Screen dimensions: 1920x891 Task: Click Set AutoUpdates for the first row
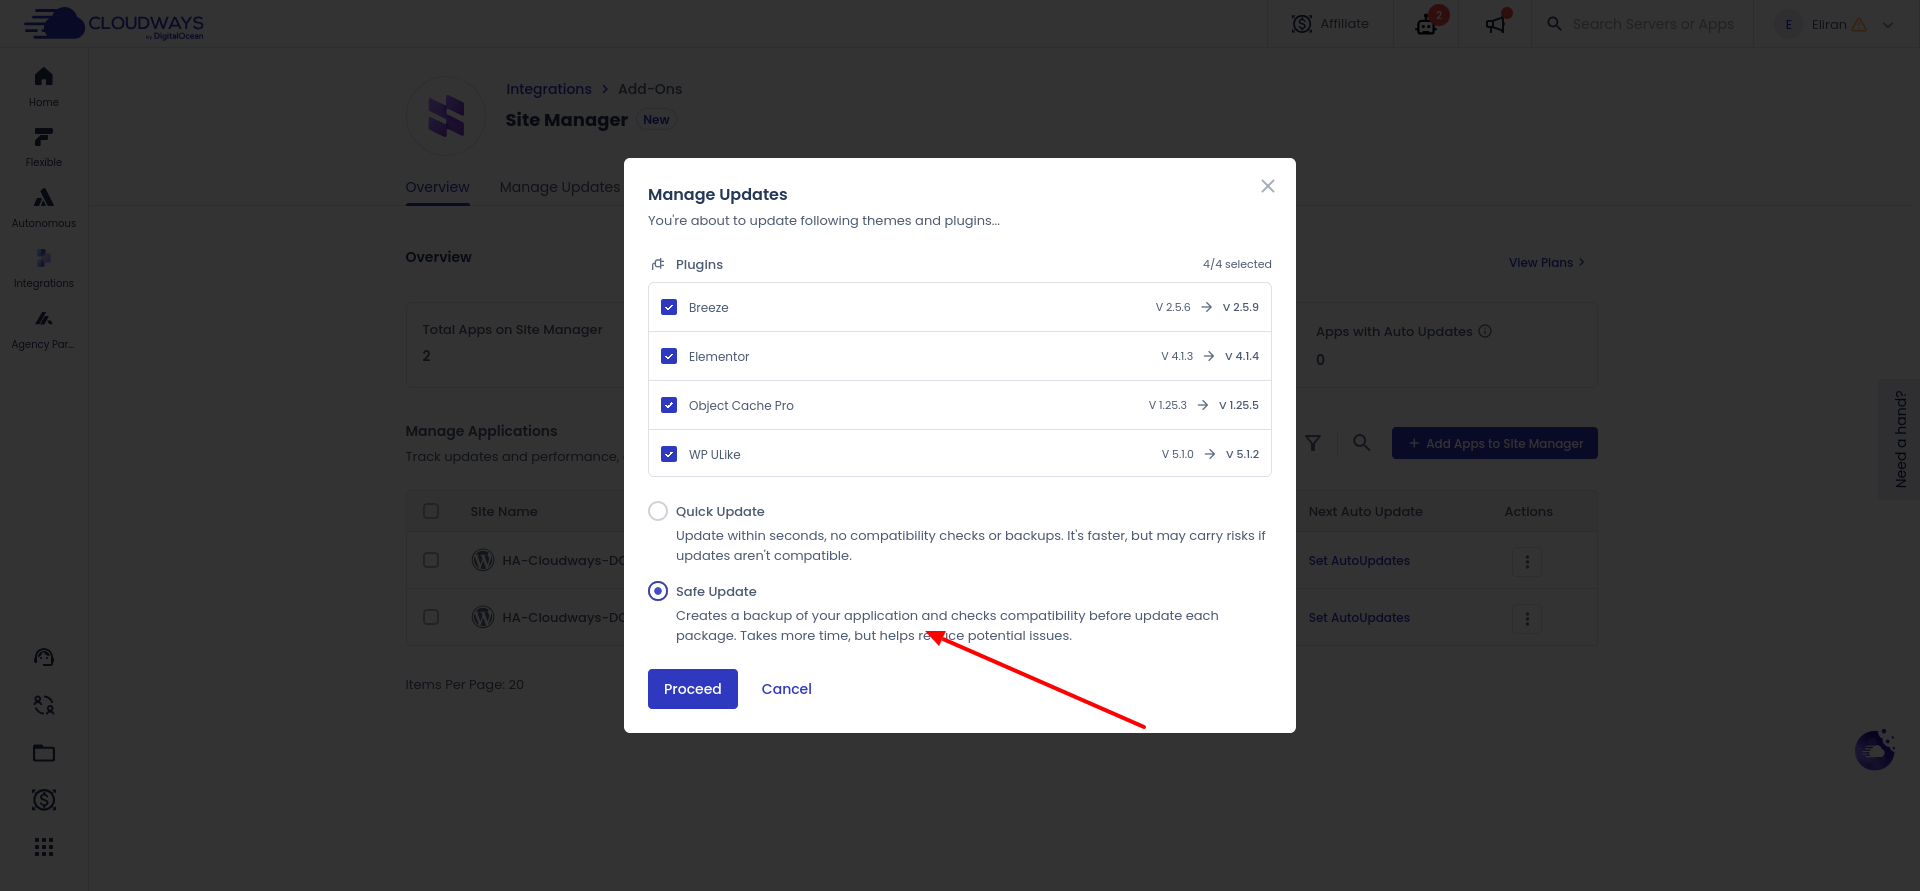pyautogui.click(x=1359, y=561)
